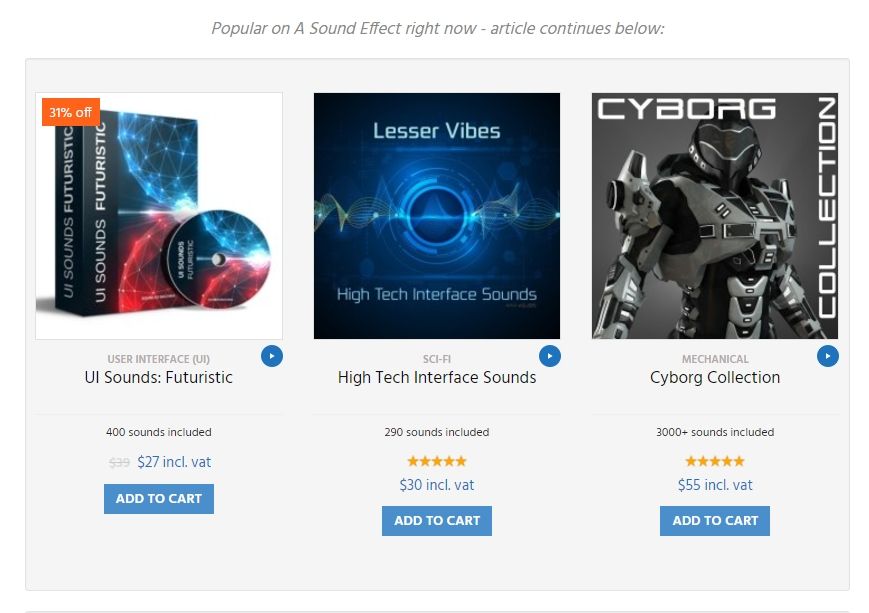This screenshot has height=613, width=869.
Task: View star rating for Cyborg Collection
Action: (x=715, y=461)
